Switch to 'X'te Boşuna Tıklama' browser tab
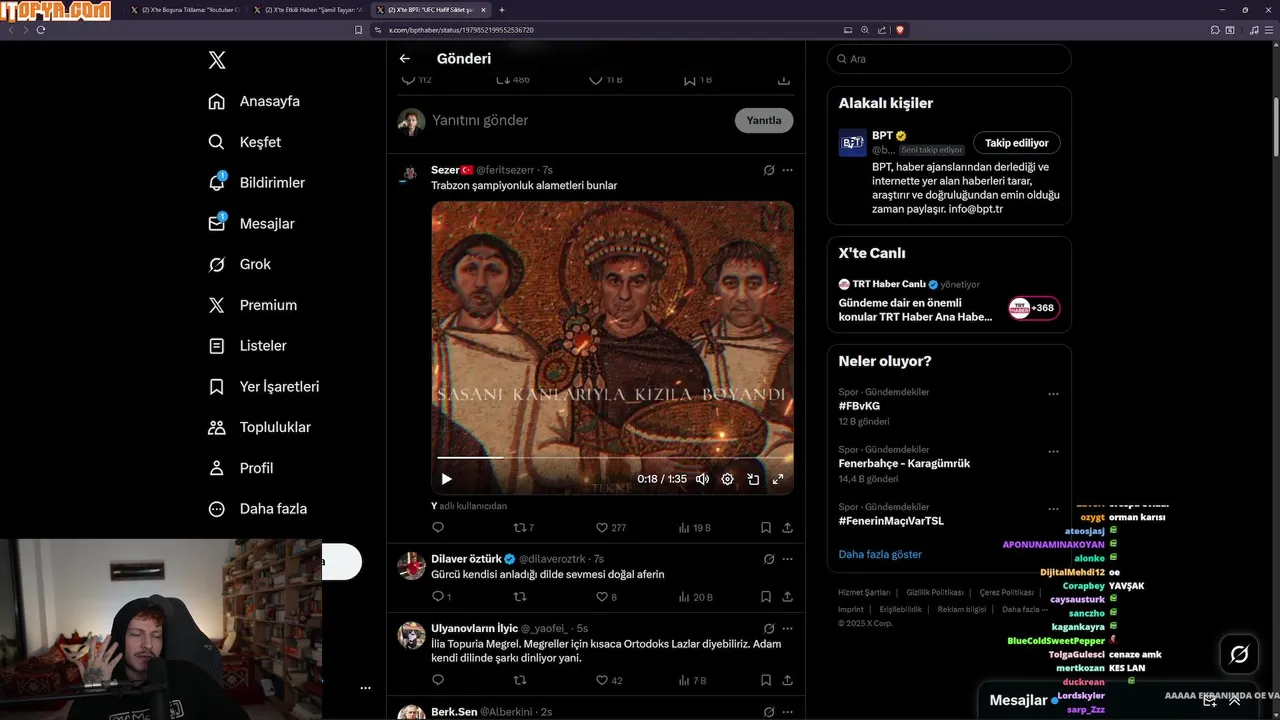Screen dimensions: 1280x720 click(185, 9)
